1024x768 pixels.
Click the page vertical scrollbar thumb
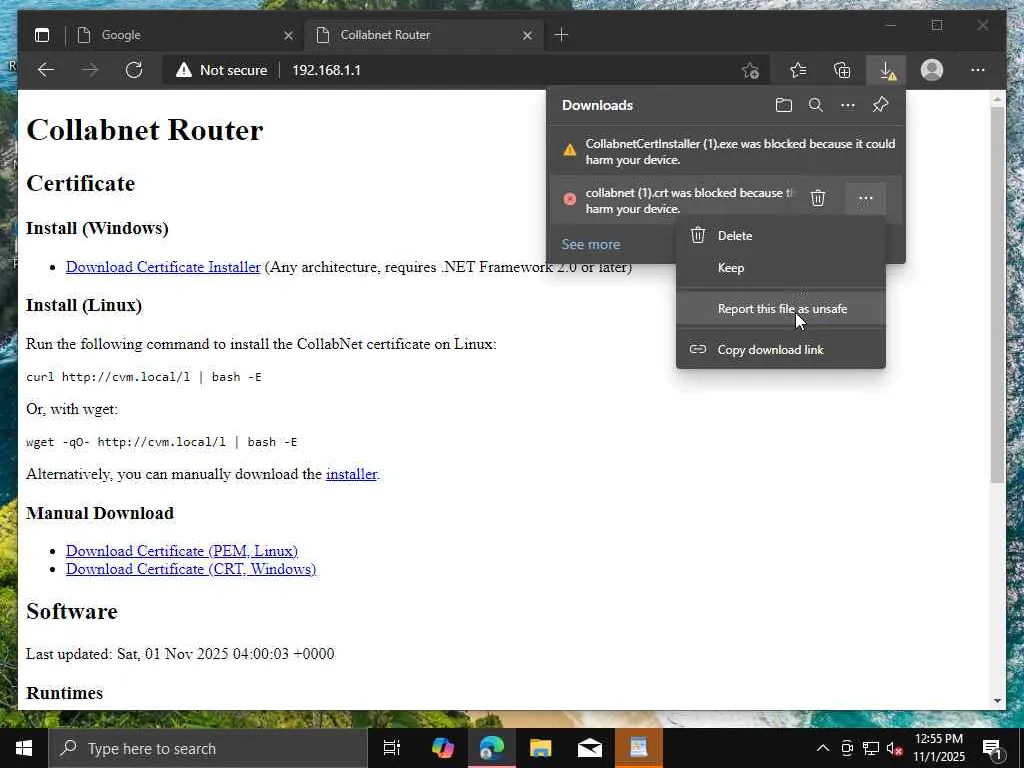997,295
